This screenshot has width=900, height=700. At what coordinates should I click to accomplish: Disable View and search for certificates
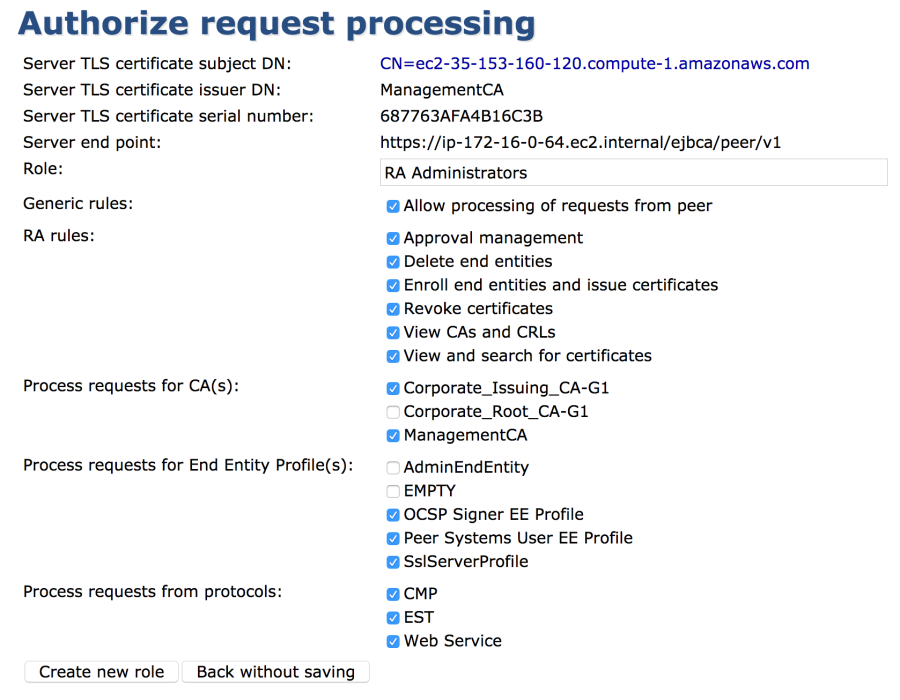pyautogui.click(x=393, y=356)
